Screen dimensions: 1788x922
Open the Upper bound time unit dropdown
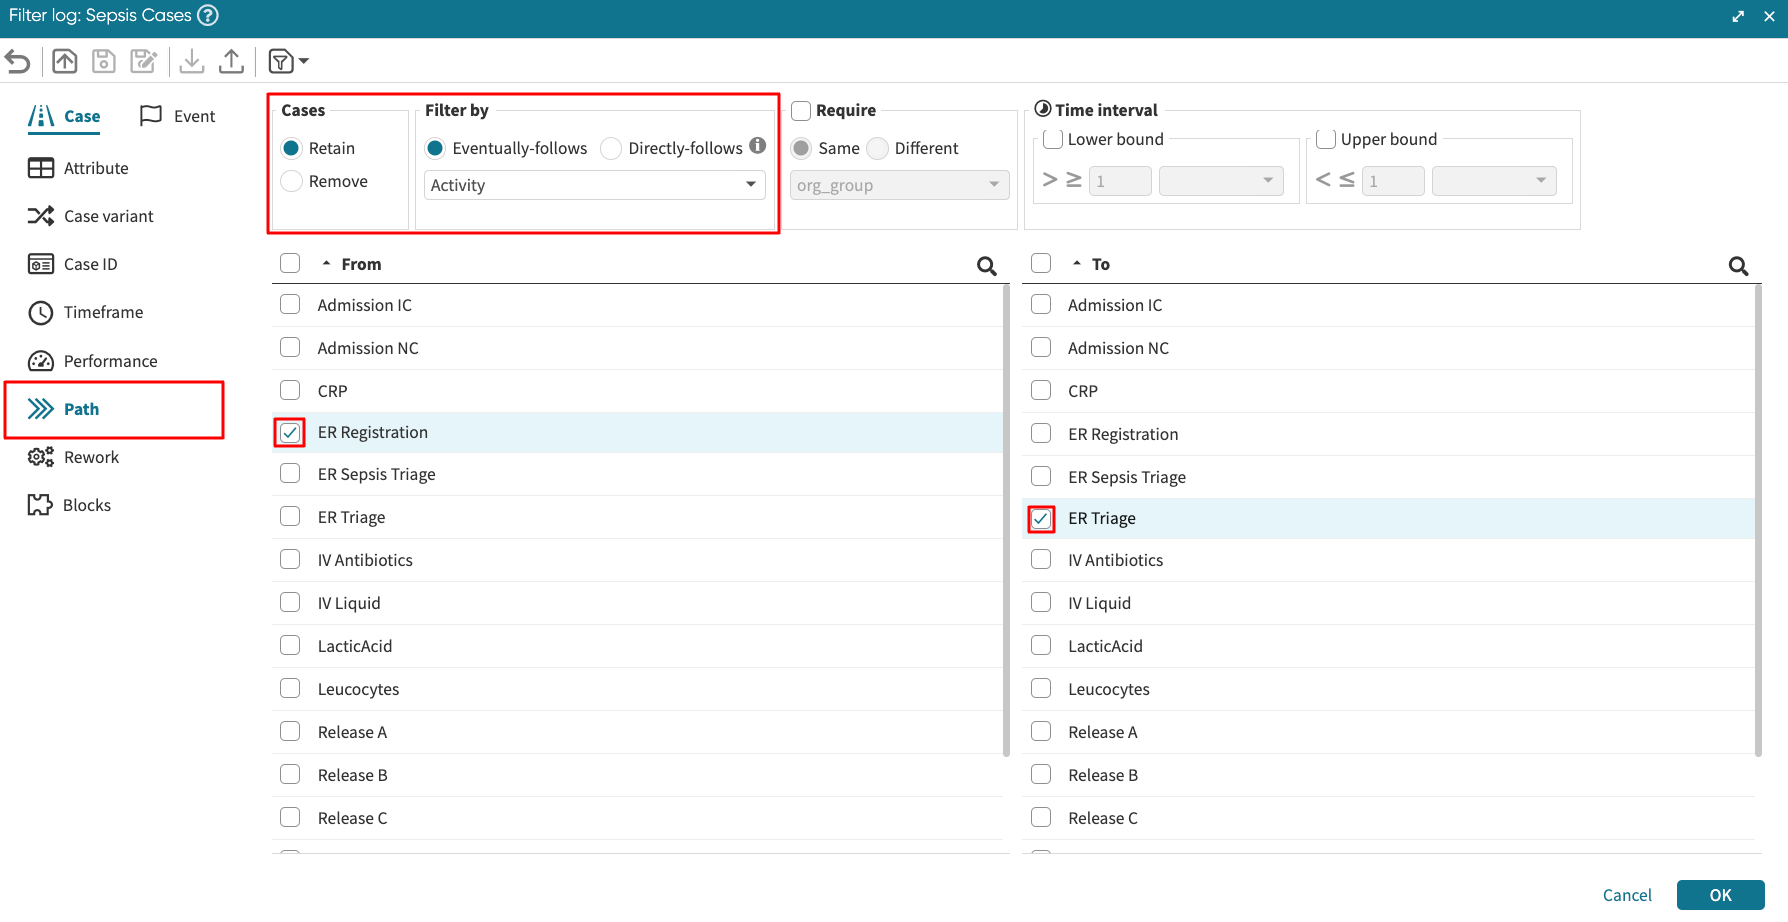pos(1493,181)
